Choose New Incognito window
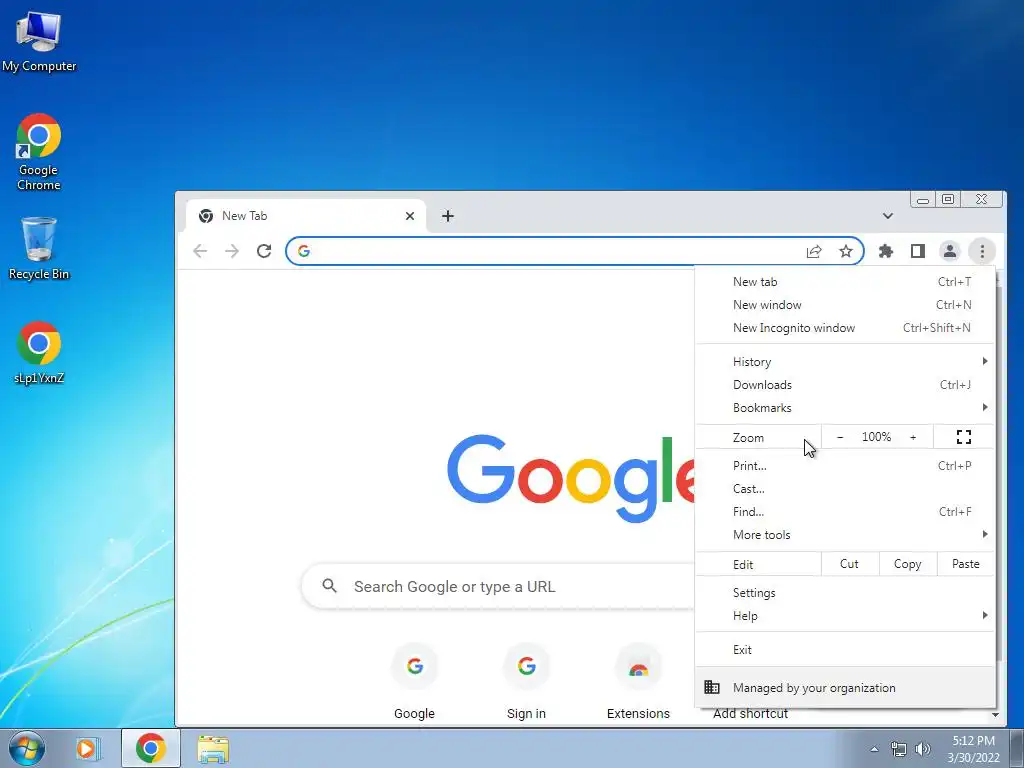The width and height of the screenshot is (1024, 768). (846, 328)
